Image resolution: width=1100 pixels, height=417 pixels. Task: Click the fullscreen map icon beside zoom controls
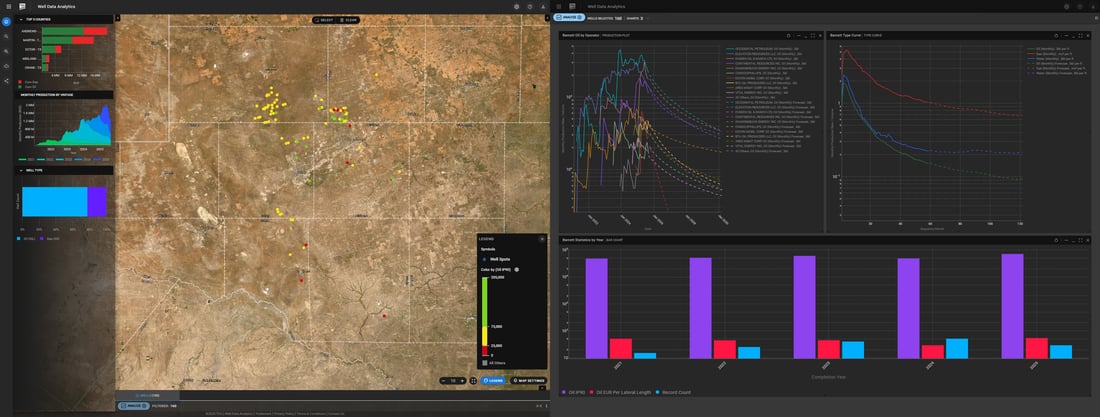click(x=473, y=381)
